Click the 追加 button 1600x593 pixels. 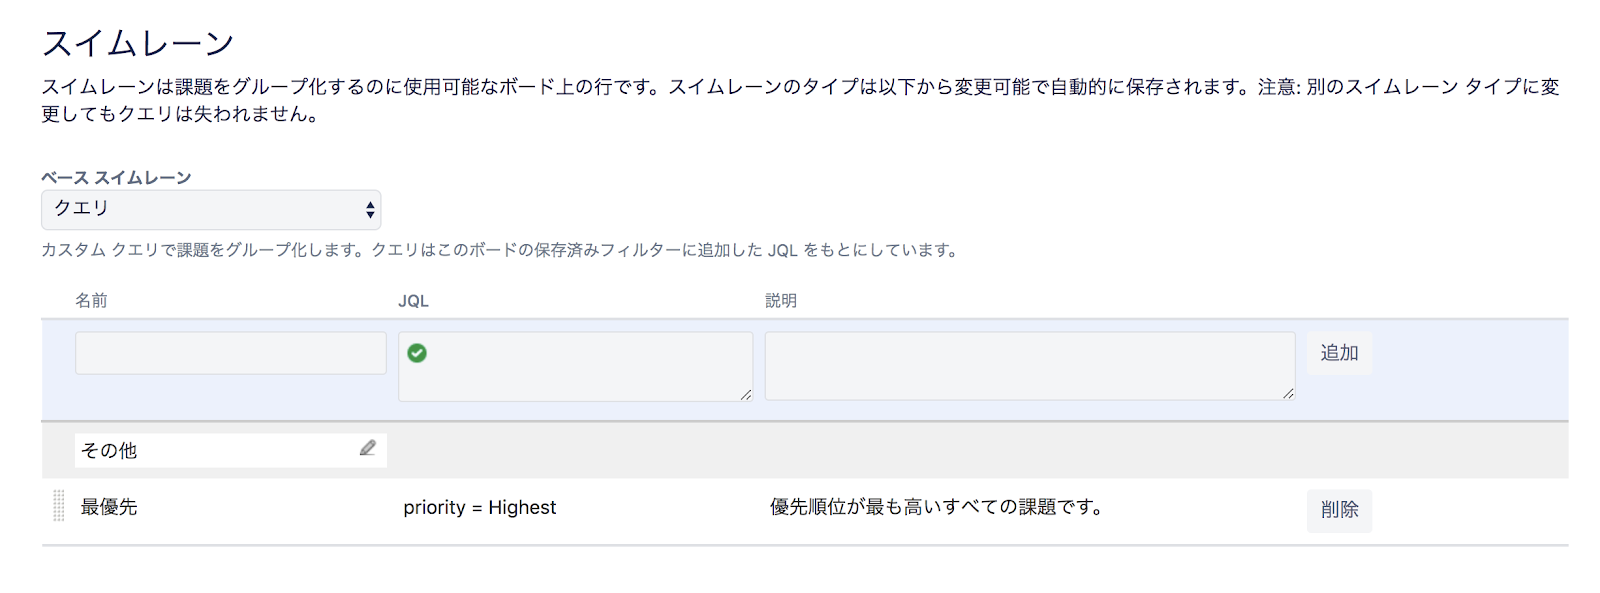click(x=1338, y=353)
